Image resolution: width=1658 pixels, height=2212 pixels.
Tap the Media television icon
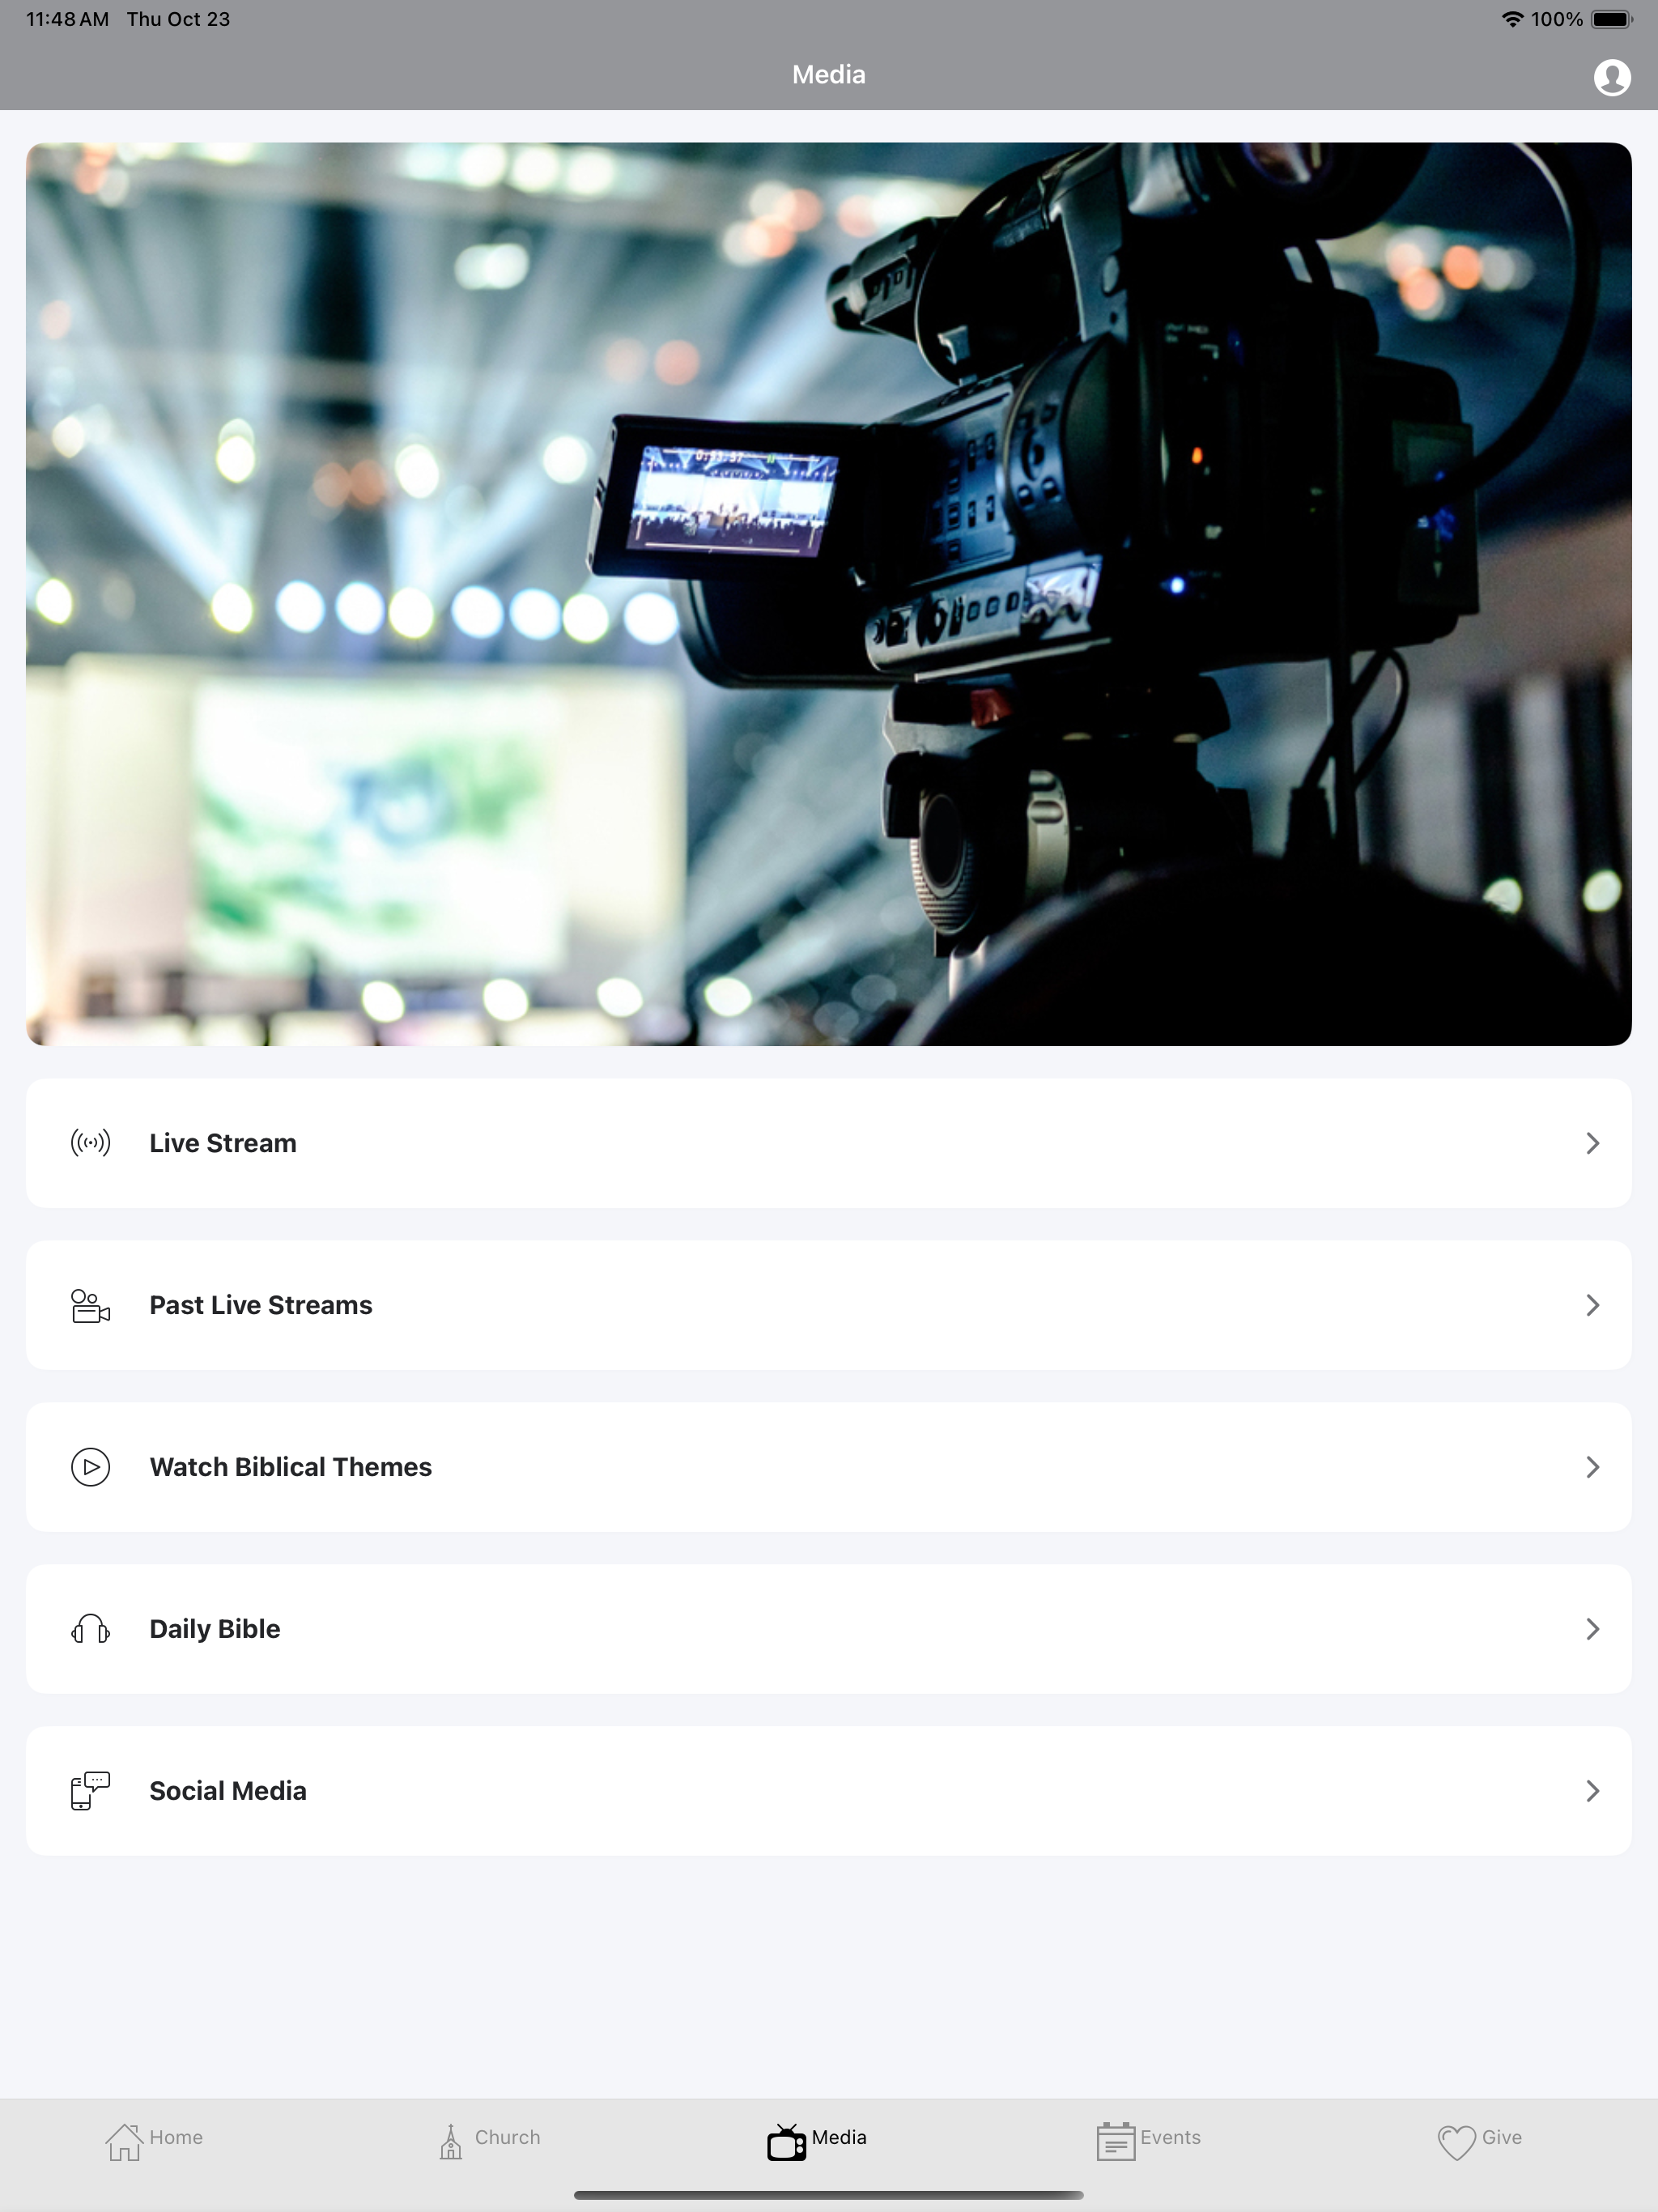[786, 2141]
